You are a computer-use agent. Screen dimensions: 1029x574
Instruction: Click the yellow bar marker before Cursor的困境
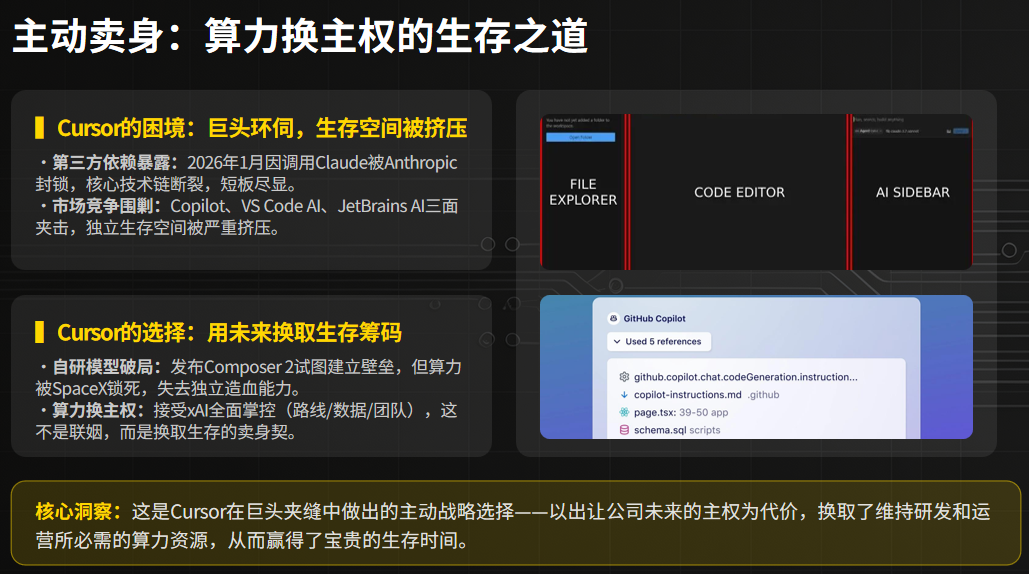pyautogui.click(x=39, y=128)
